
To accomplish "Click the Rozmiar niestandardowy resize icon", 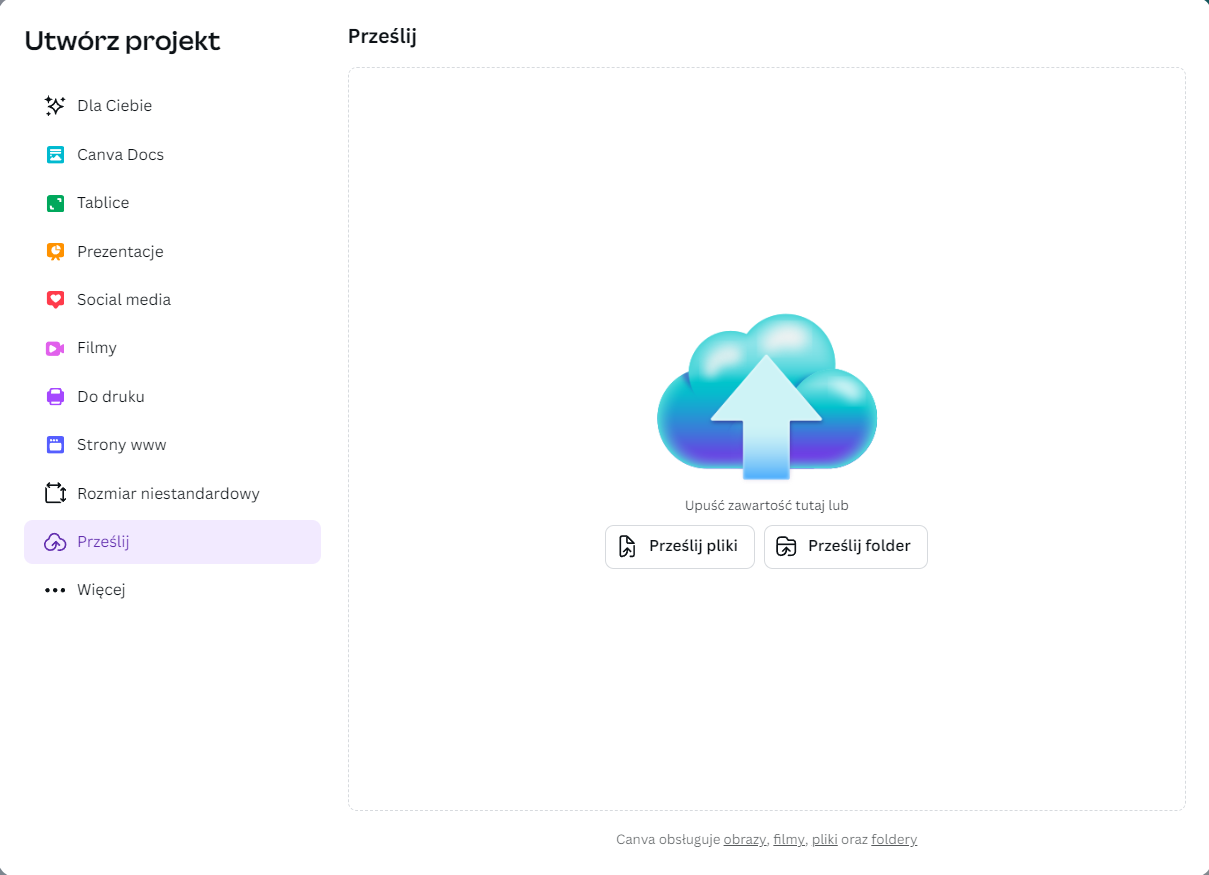I will point(55,493).
